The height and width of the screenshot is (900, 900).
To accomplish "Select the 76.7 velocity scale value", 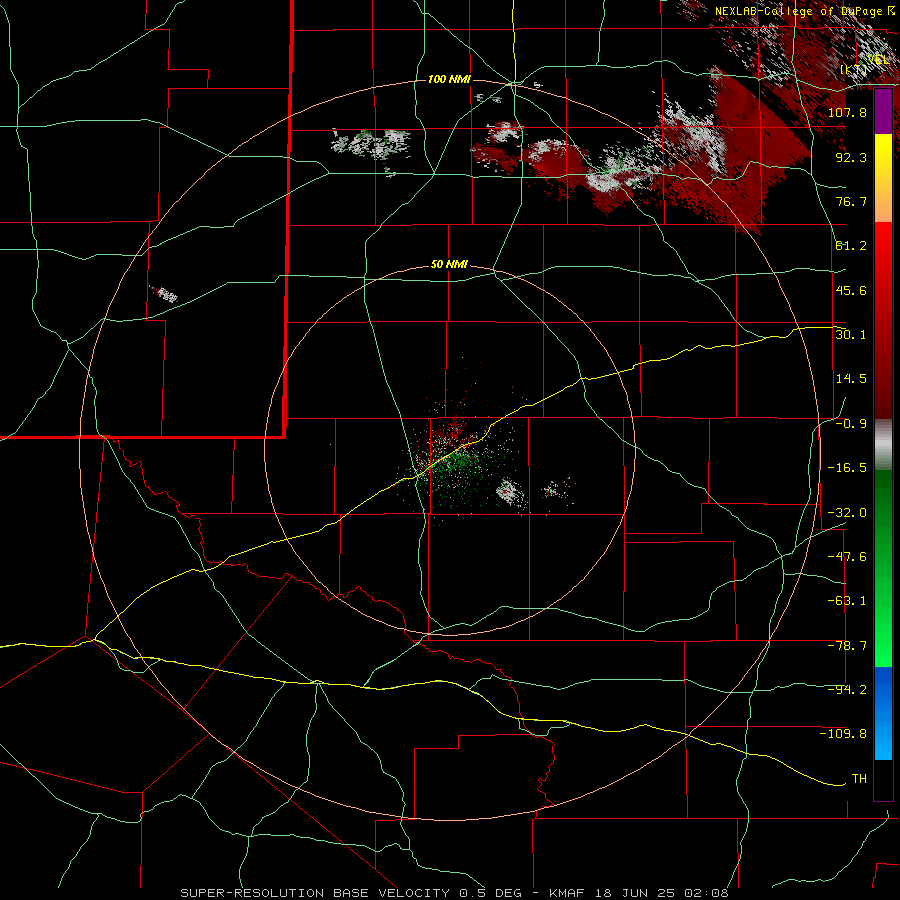I will pos(851,201).
